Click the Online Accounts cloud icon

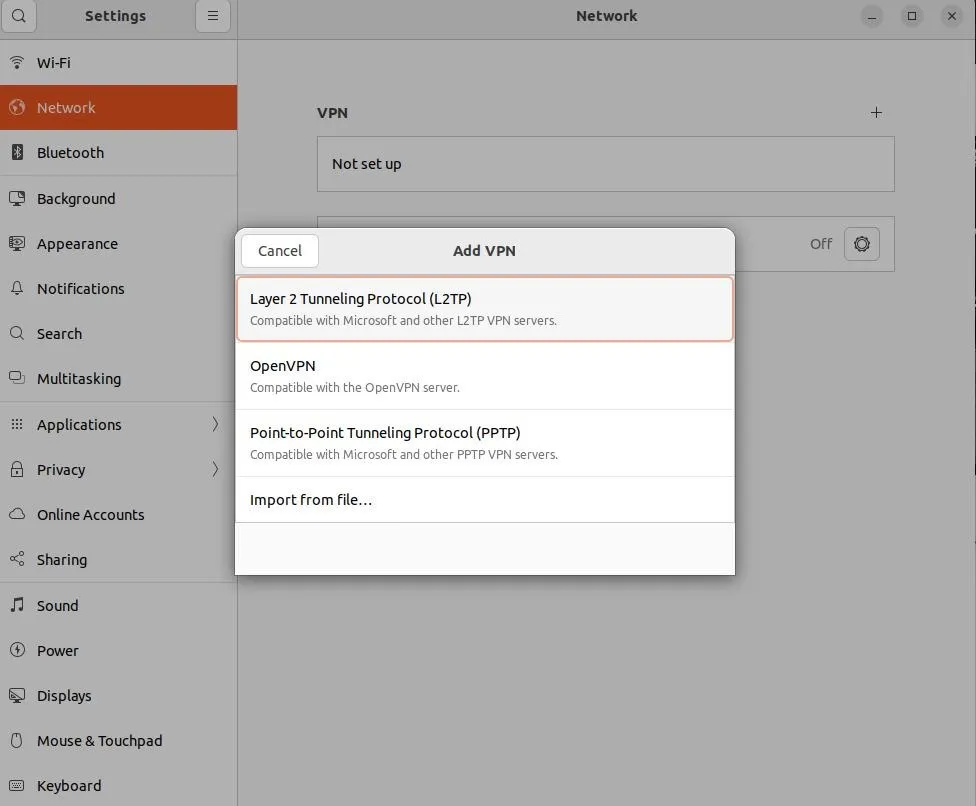point(17,514)
